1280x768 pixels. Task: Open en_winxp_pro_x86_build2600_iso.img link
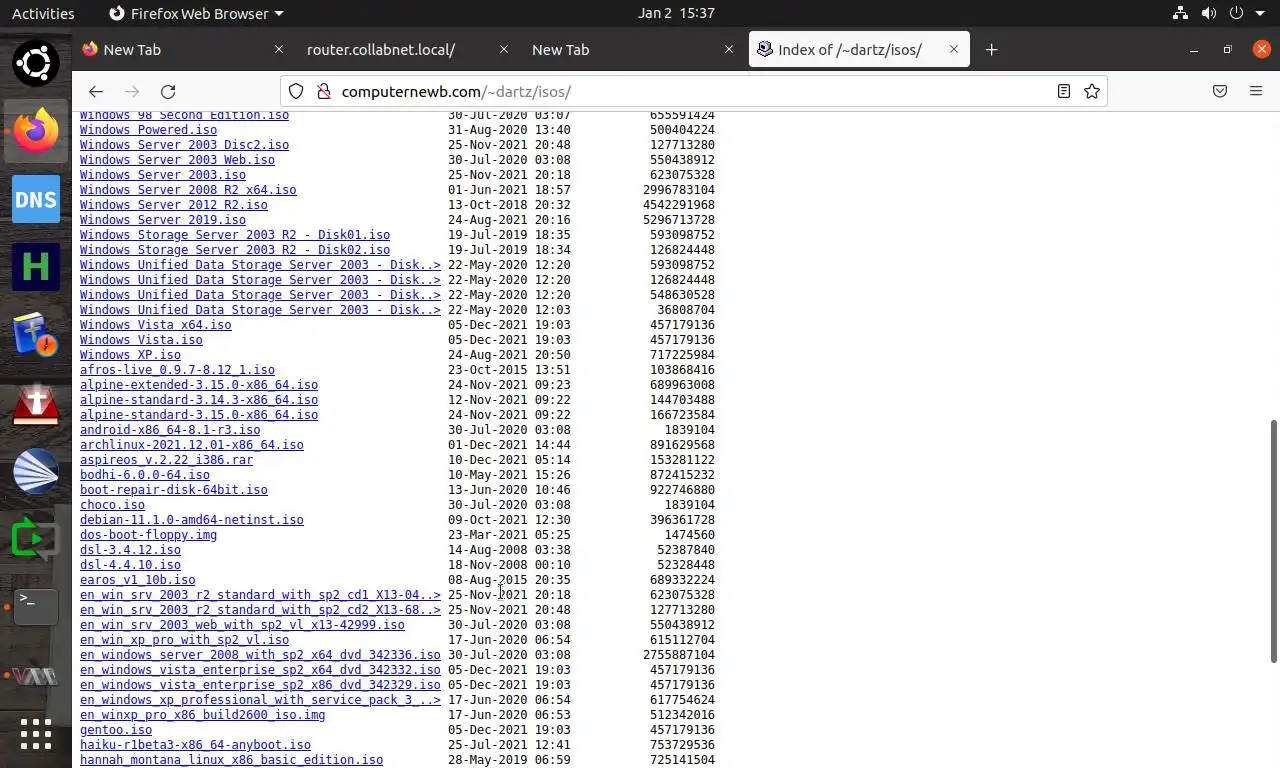tap(202, 715)
